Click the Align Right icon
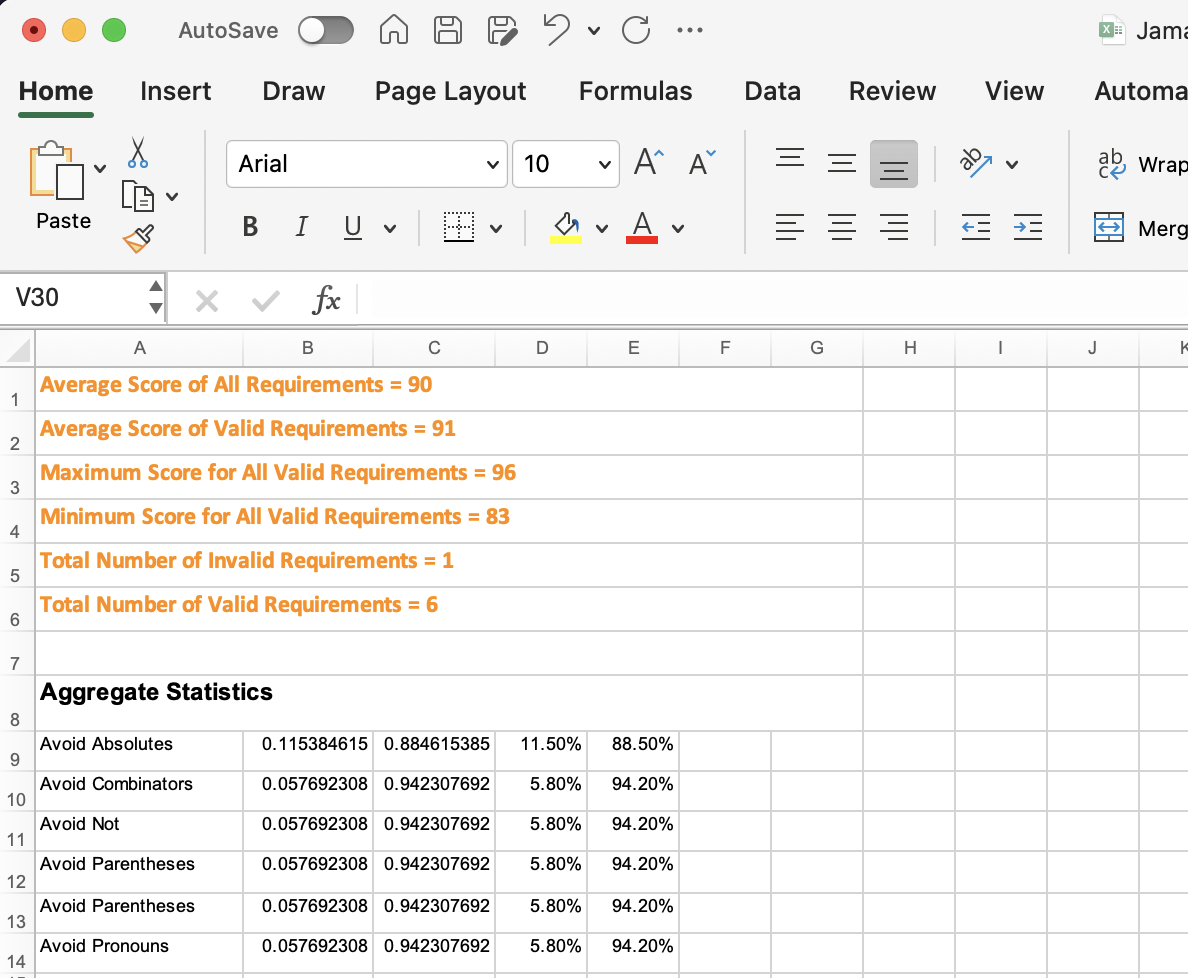This screenshot has height=978, width=1188. coord(894,227)
